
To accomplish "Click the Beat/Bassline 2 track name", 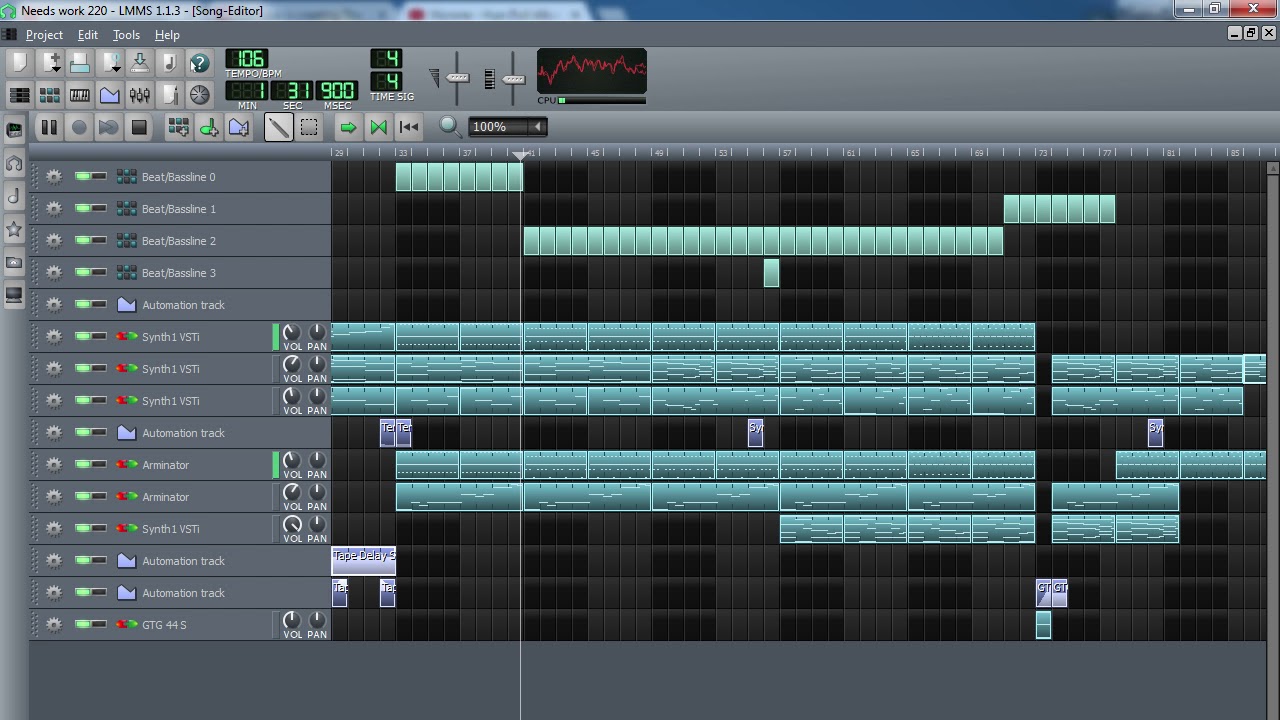I will (178, 241).
